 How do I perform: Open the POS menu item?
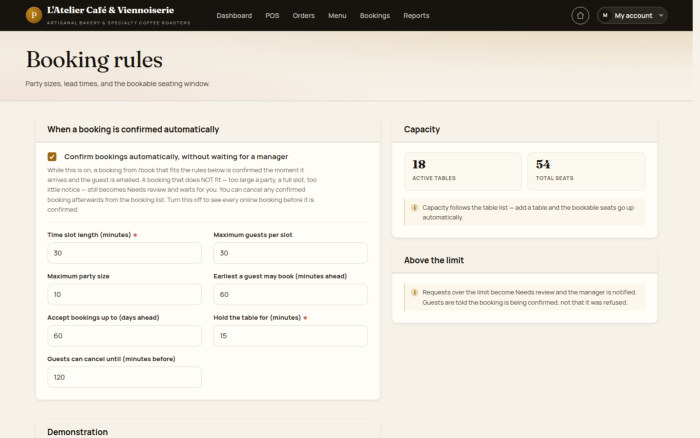[x=272, y=16]
